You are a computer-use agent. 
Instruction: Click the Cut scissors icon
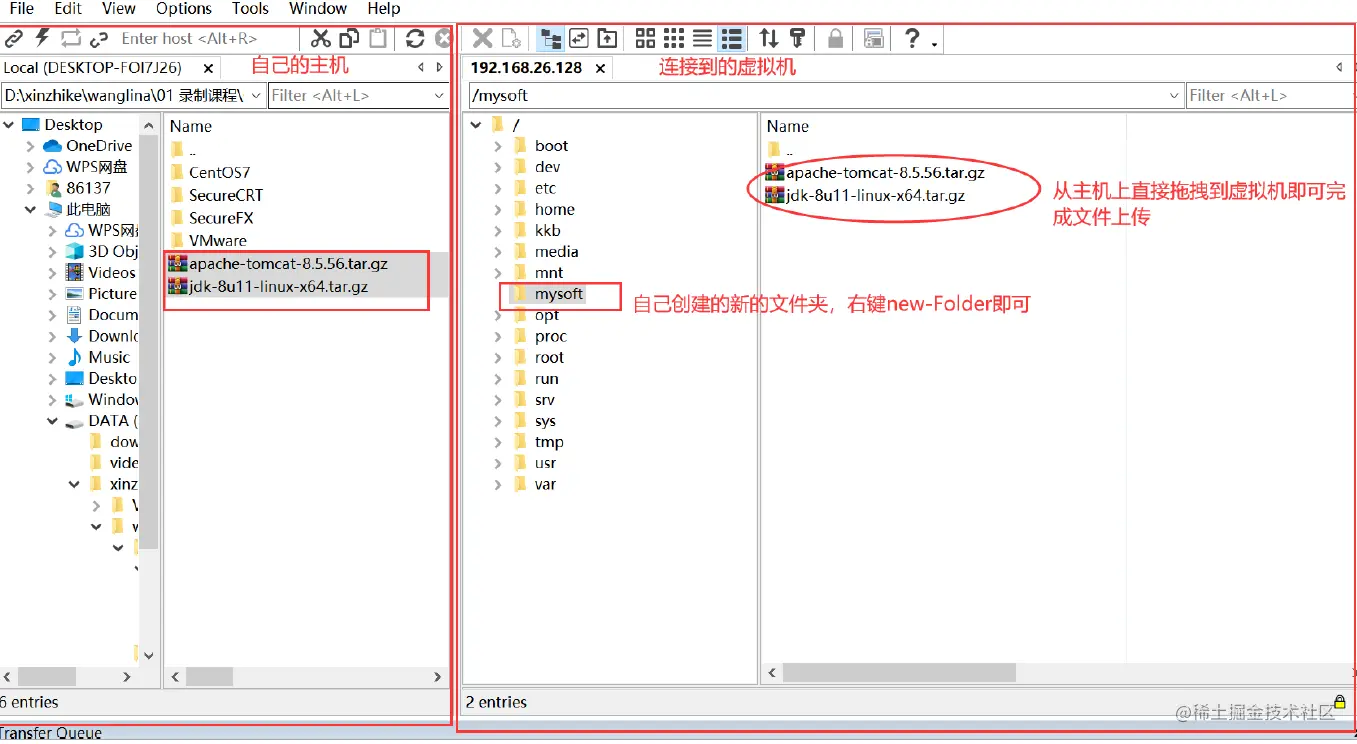(x=320, y=38)
